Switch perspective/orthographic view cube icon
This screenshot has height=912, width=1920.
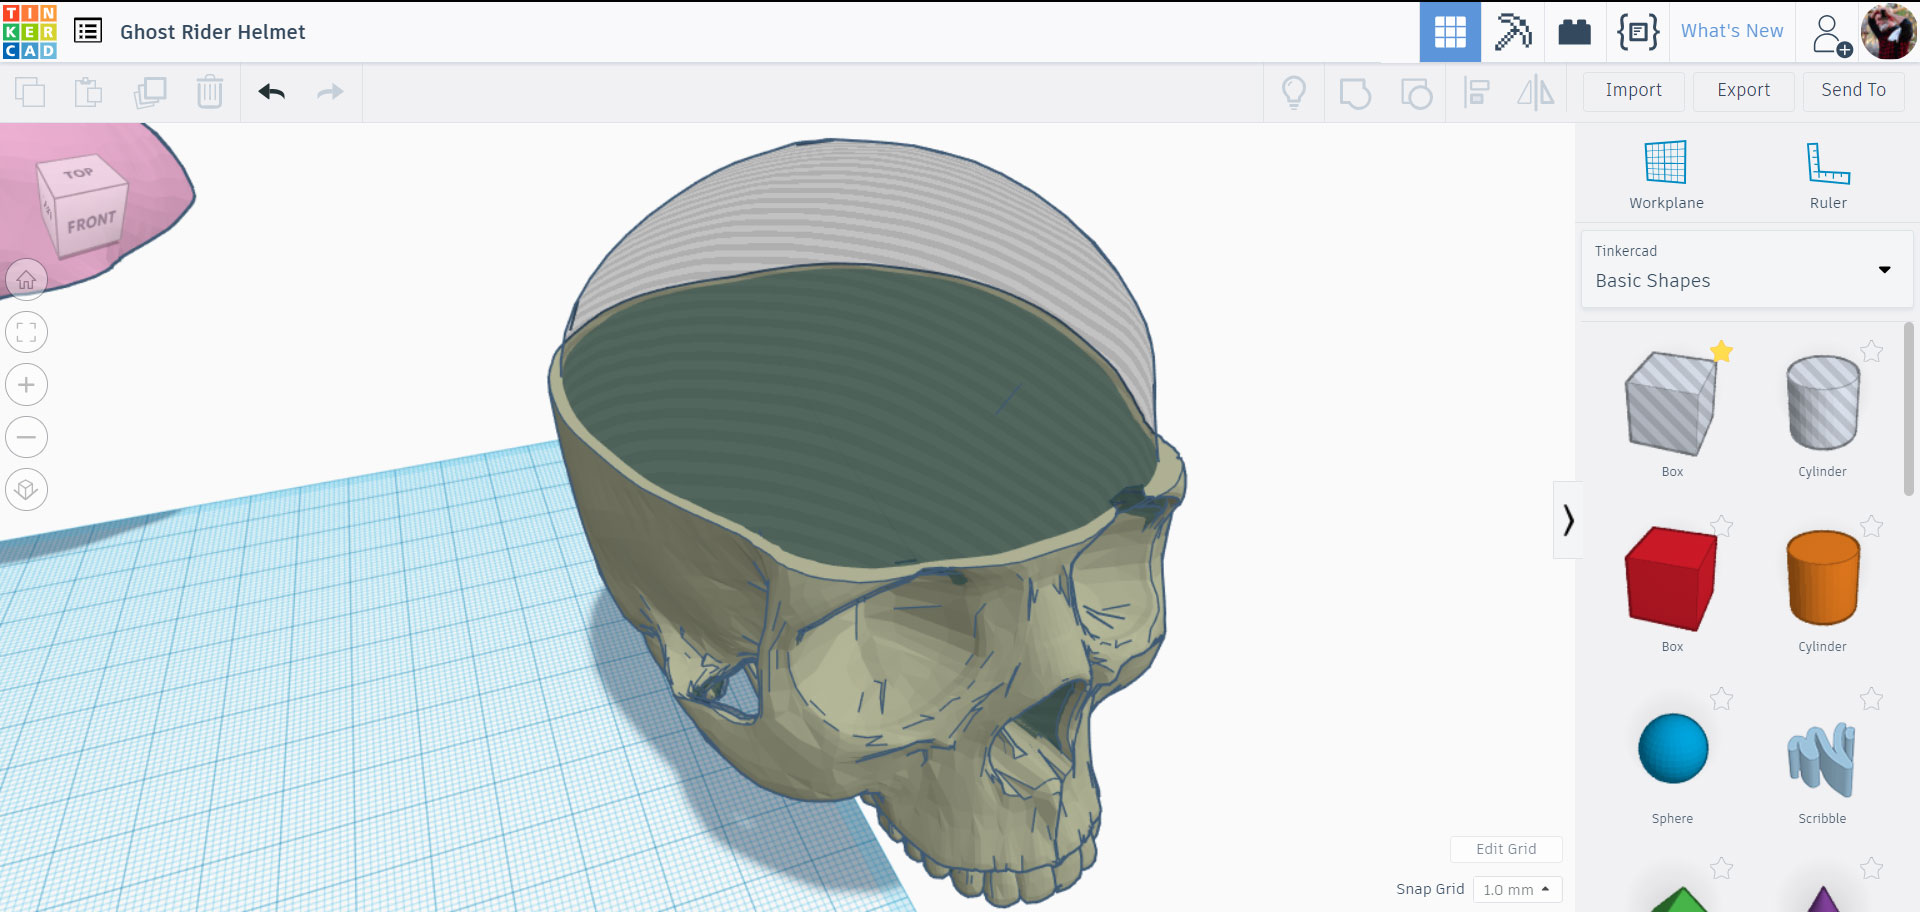pos(27,490)
